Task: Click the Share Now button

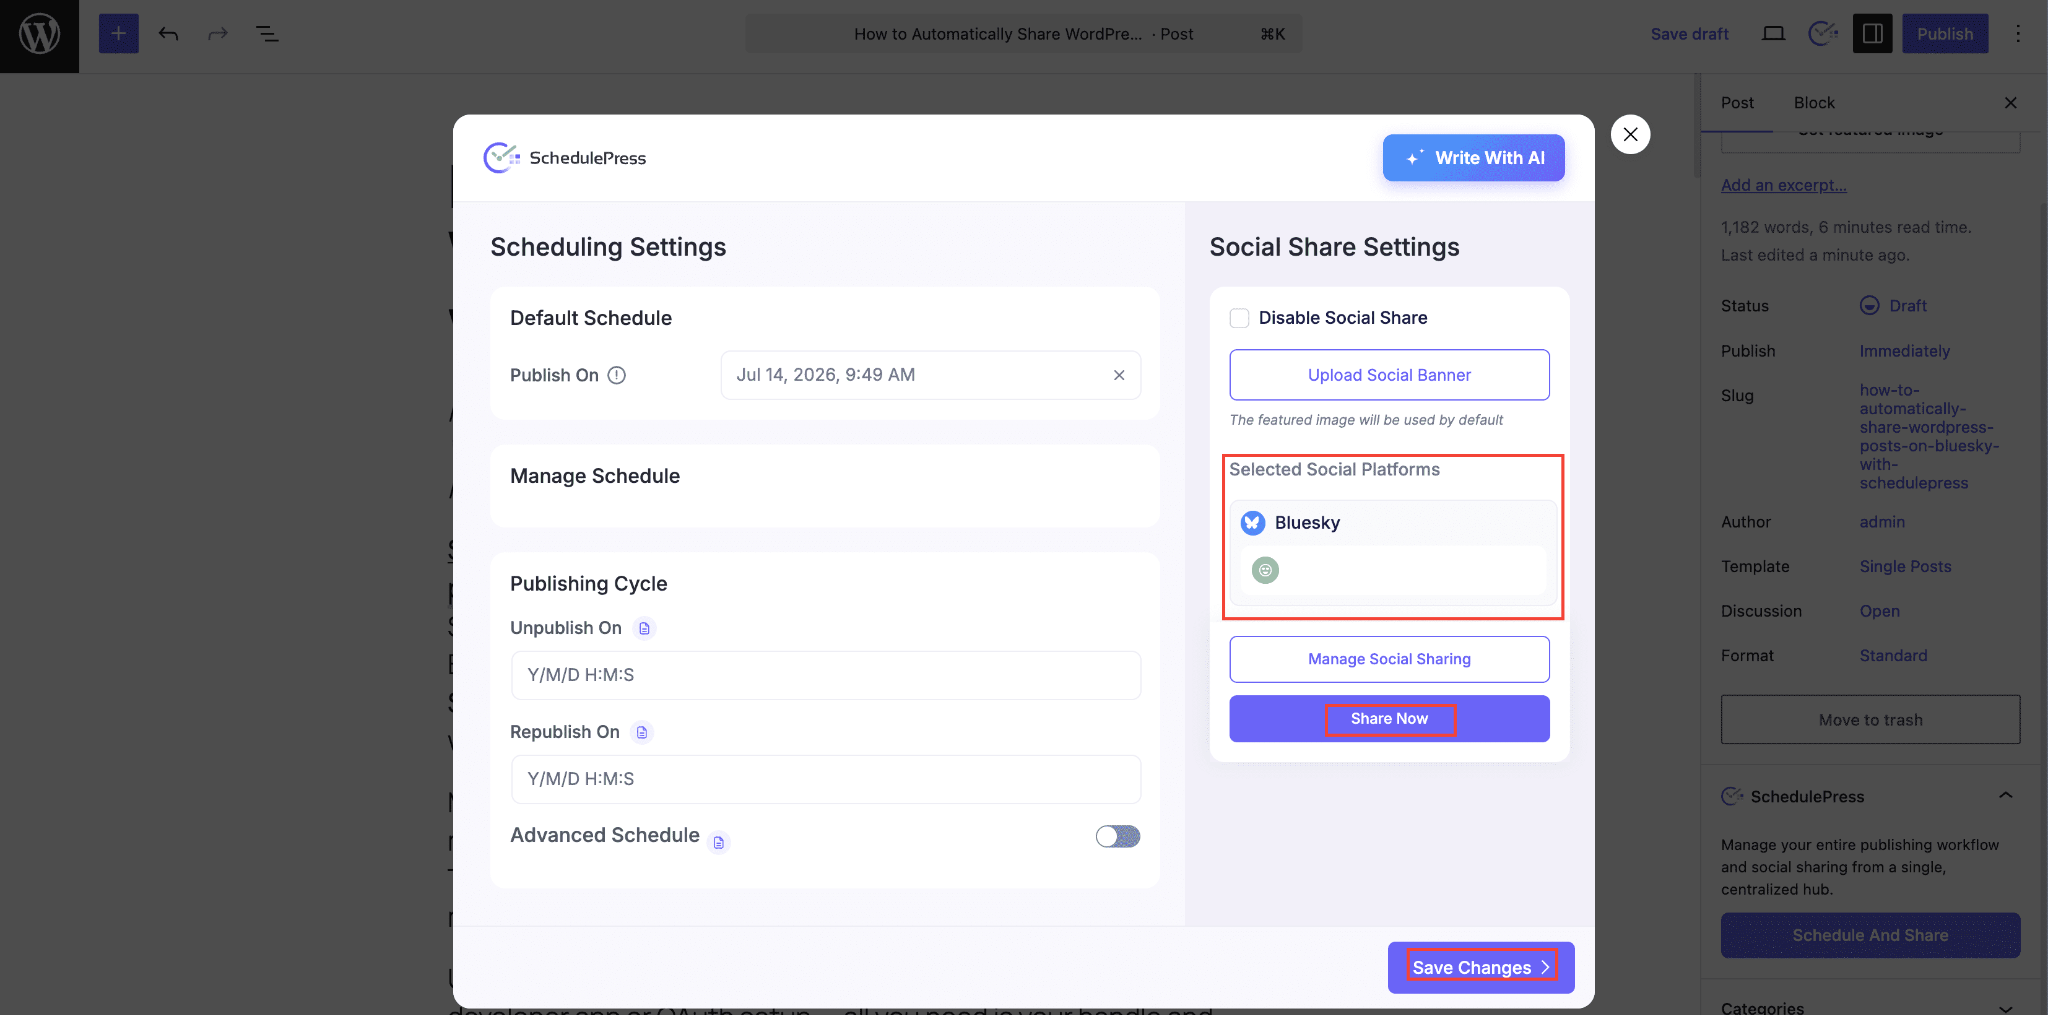Action: 1389,719
